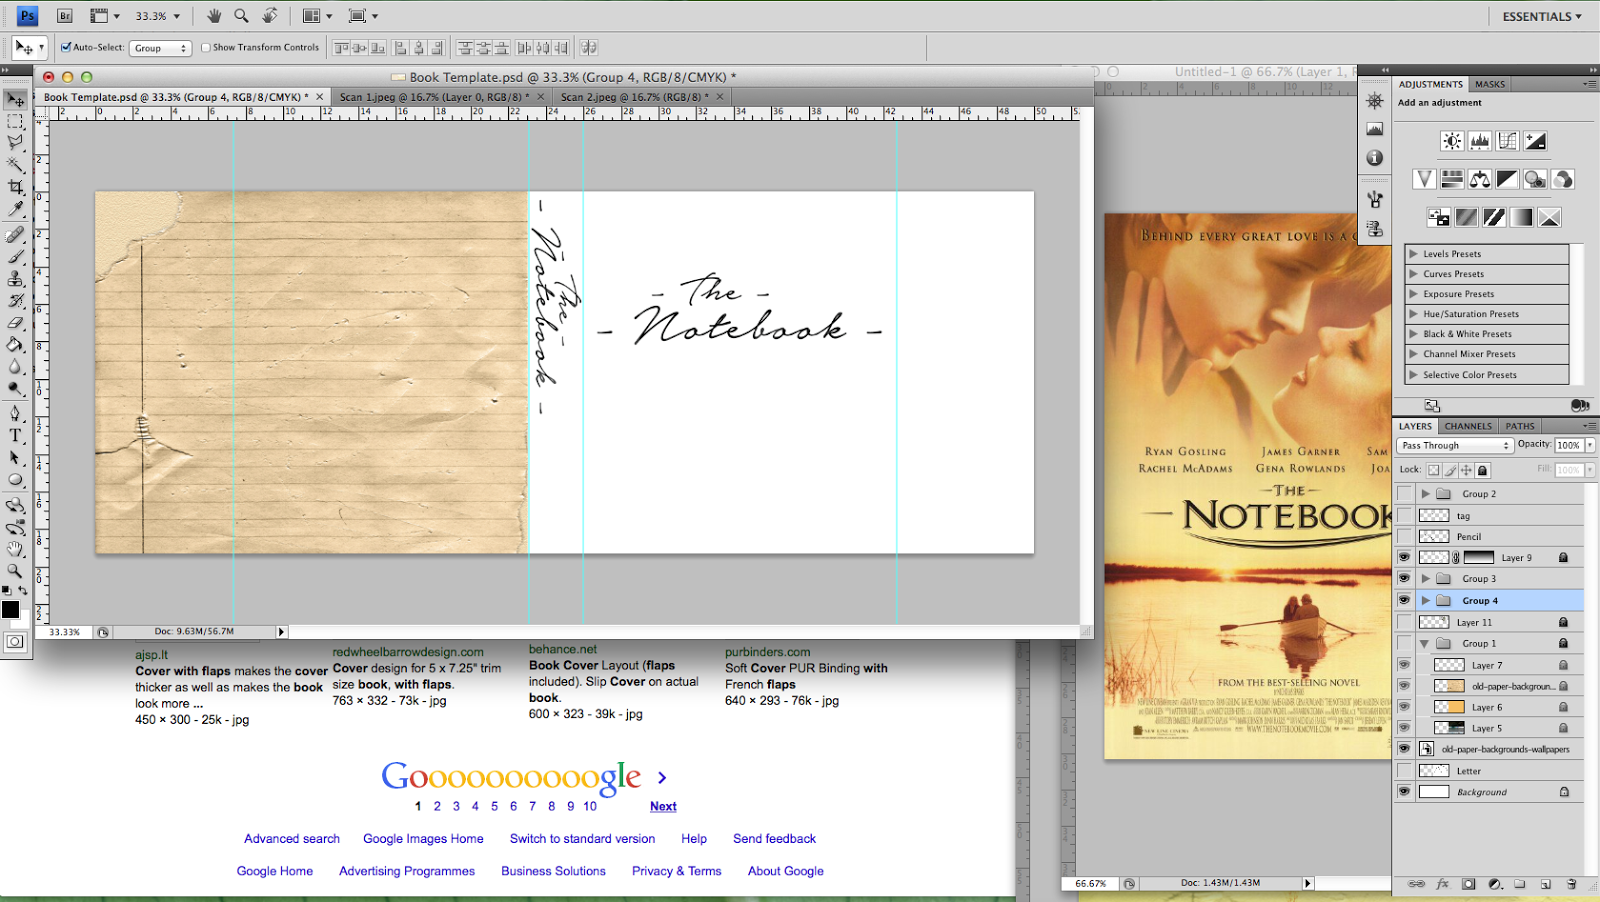Add a Black & White adjustment
The image size is (1600, 902).
[x=1507, y=179]
